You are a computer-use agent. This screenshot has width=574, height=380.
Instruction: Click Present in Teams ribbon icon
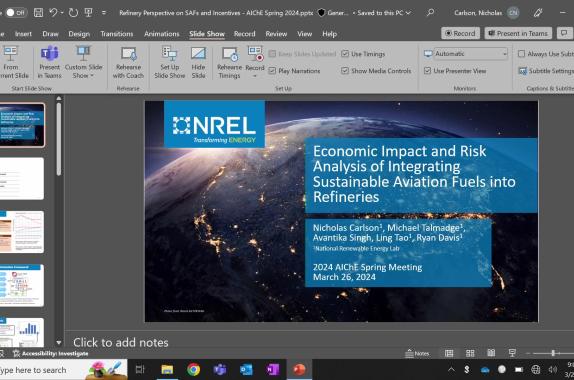click(x=49, y=62)
